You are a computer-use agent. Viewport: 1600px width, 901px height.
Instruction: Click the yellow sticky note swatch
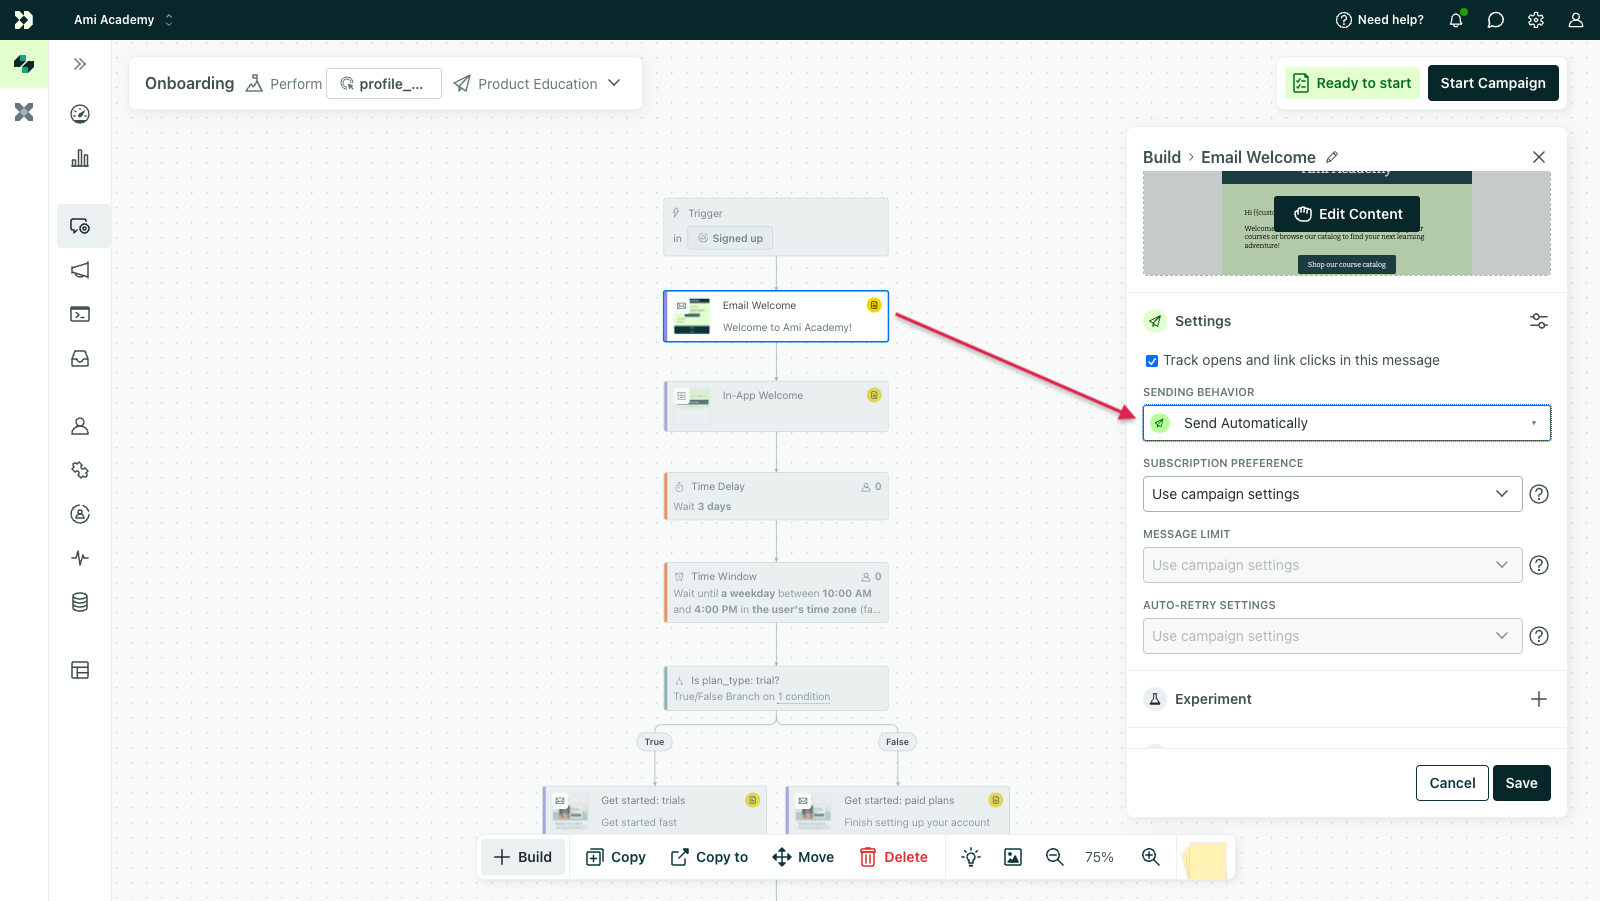pyautogui.click(x=1206, y=860)
